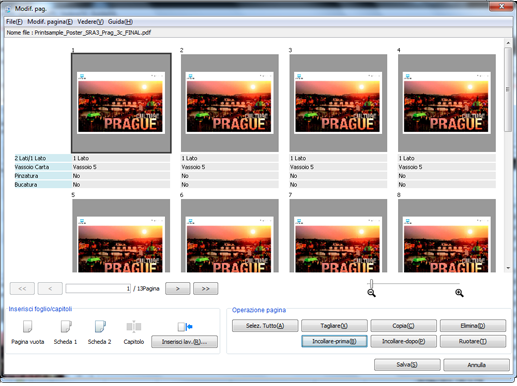Insert Scheda 2 tab sheet icon

(x=100, y=326)
